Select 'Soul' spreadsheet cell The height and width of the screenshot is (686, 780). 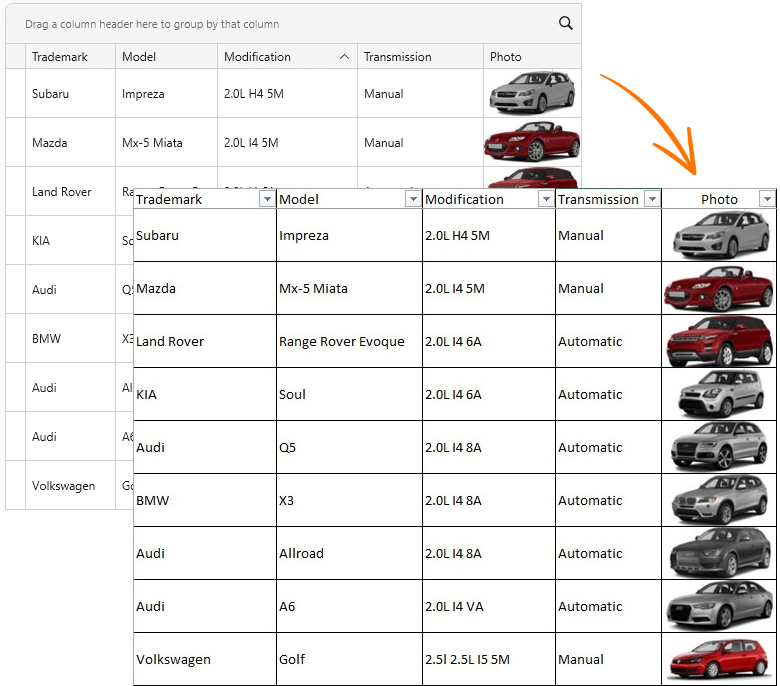coord(349,394)
